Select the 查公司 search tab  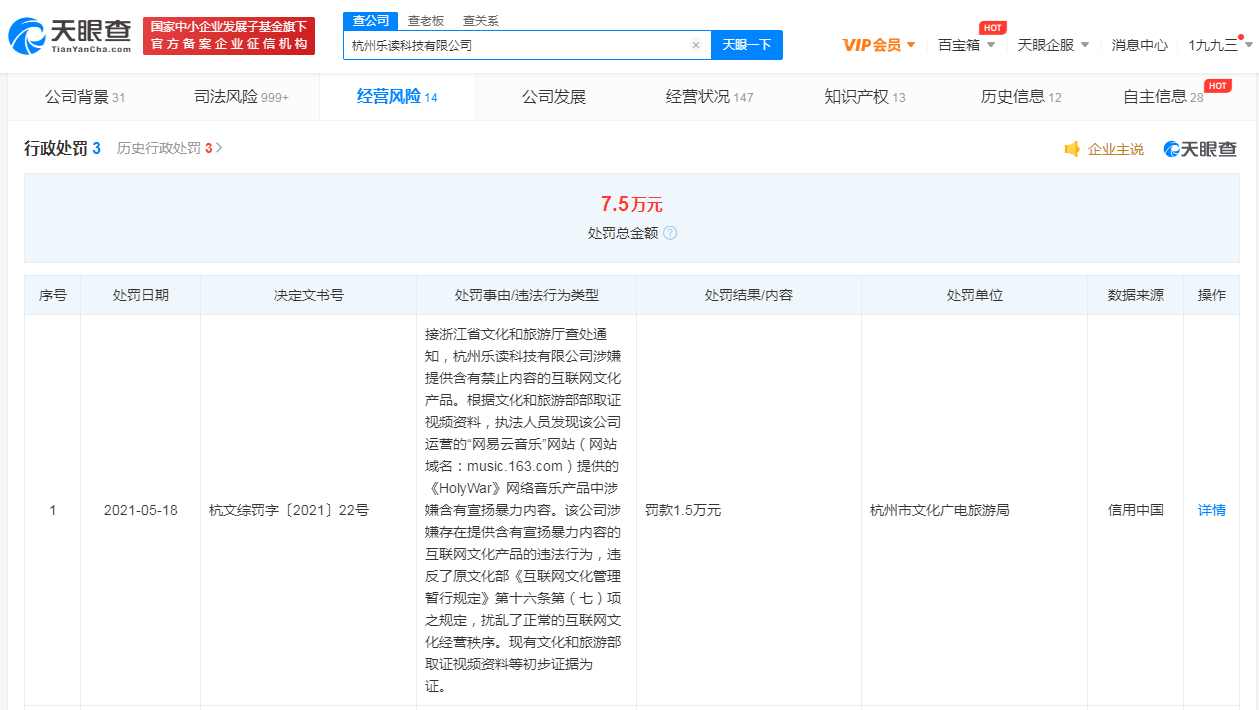tap(370, 21)
